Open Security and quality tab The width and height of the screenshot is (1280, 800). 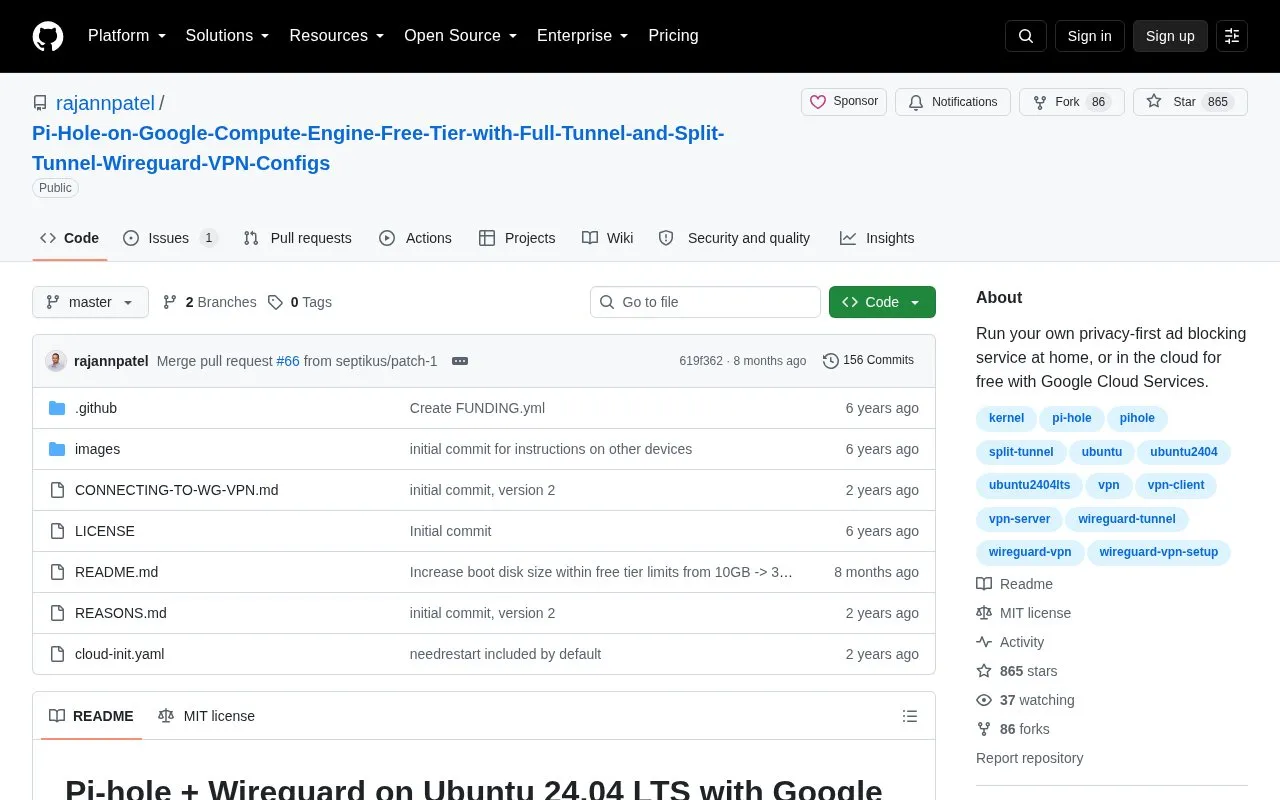(x=734, y=238)
